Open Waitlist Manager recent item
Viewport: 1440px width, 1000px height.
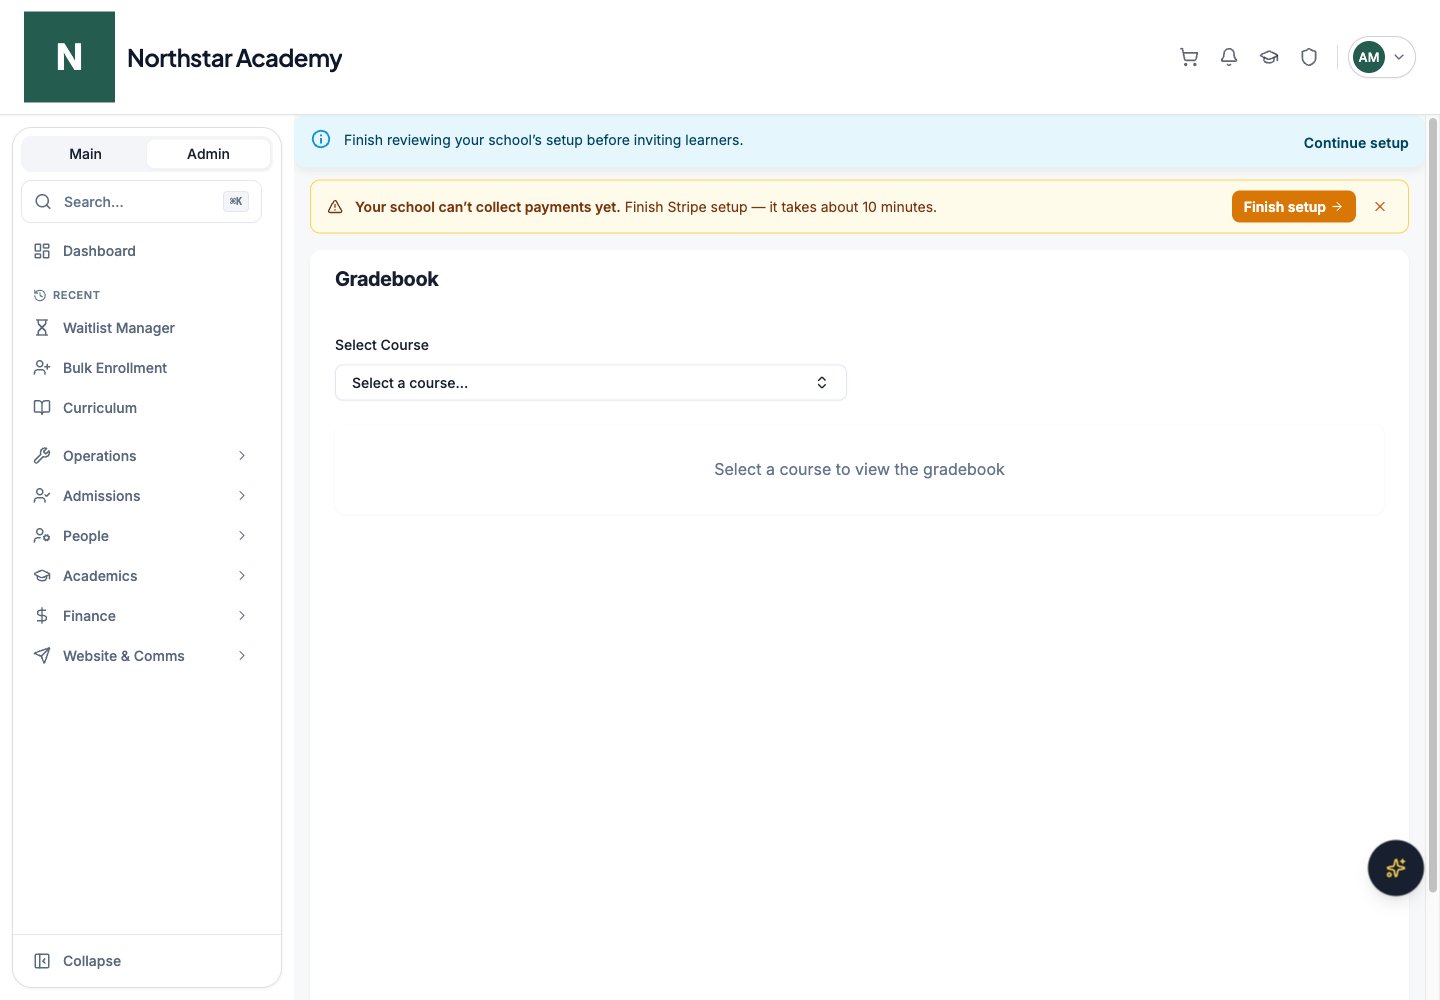[141, 328]
